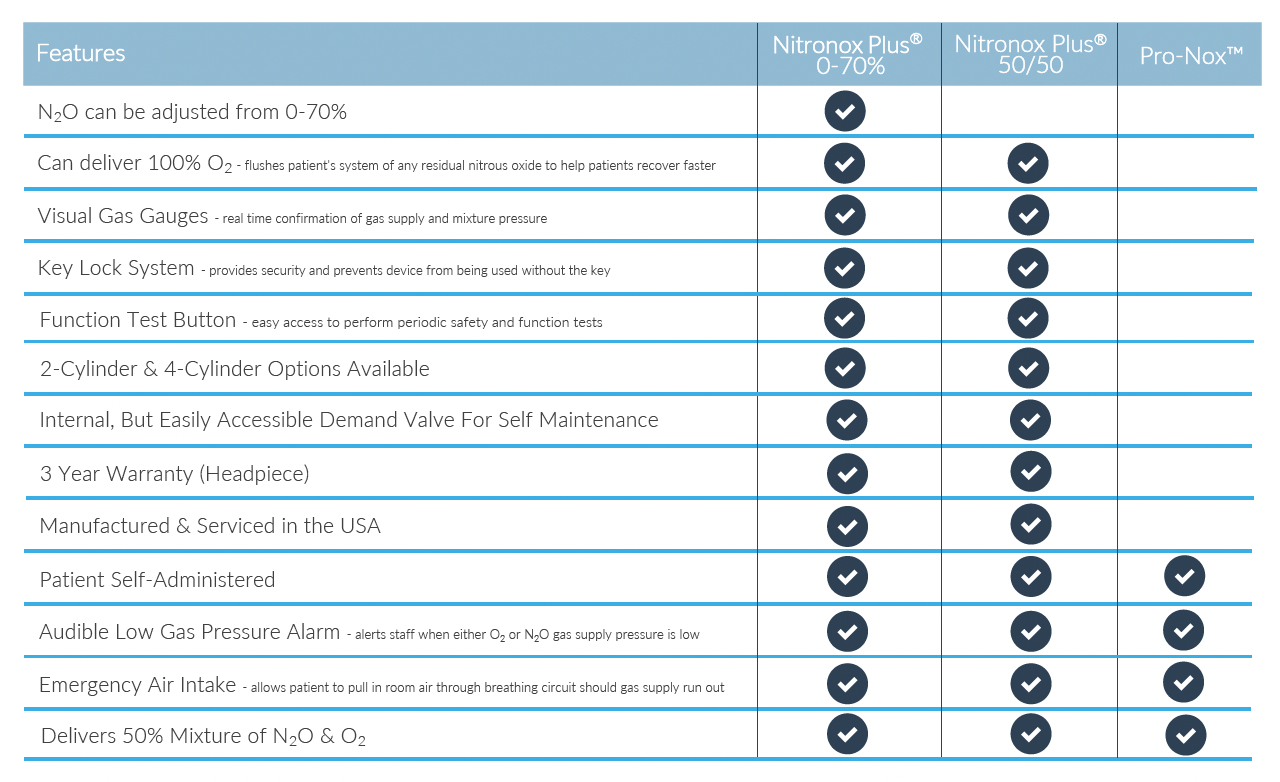
Task: Click the Key Lock System feature text
Action: click(x=116, y=268)
